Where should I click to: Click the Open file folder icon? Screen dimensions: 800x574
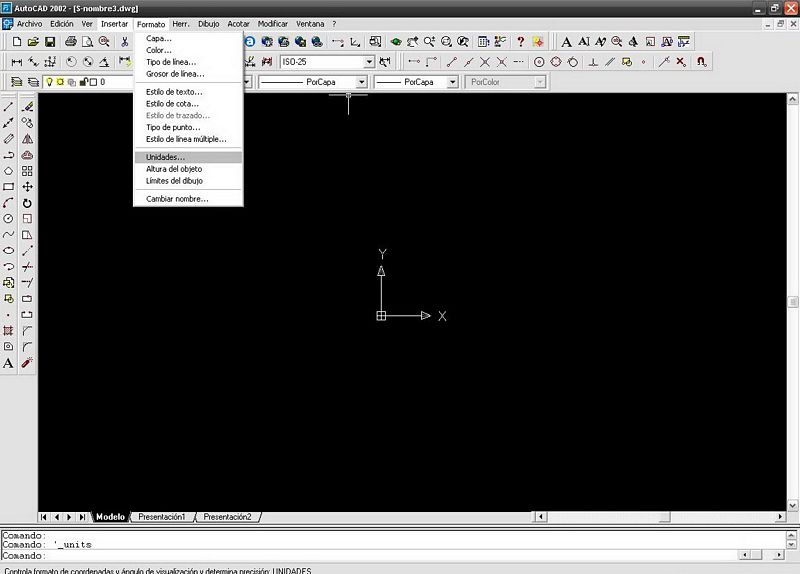[33, 42]
